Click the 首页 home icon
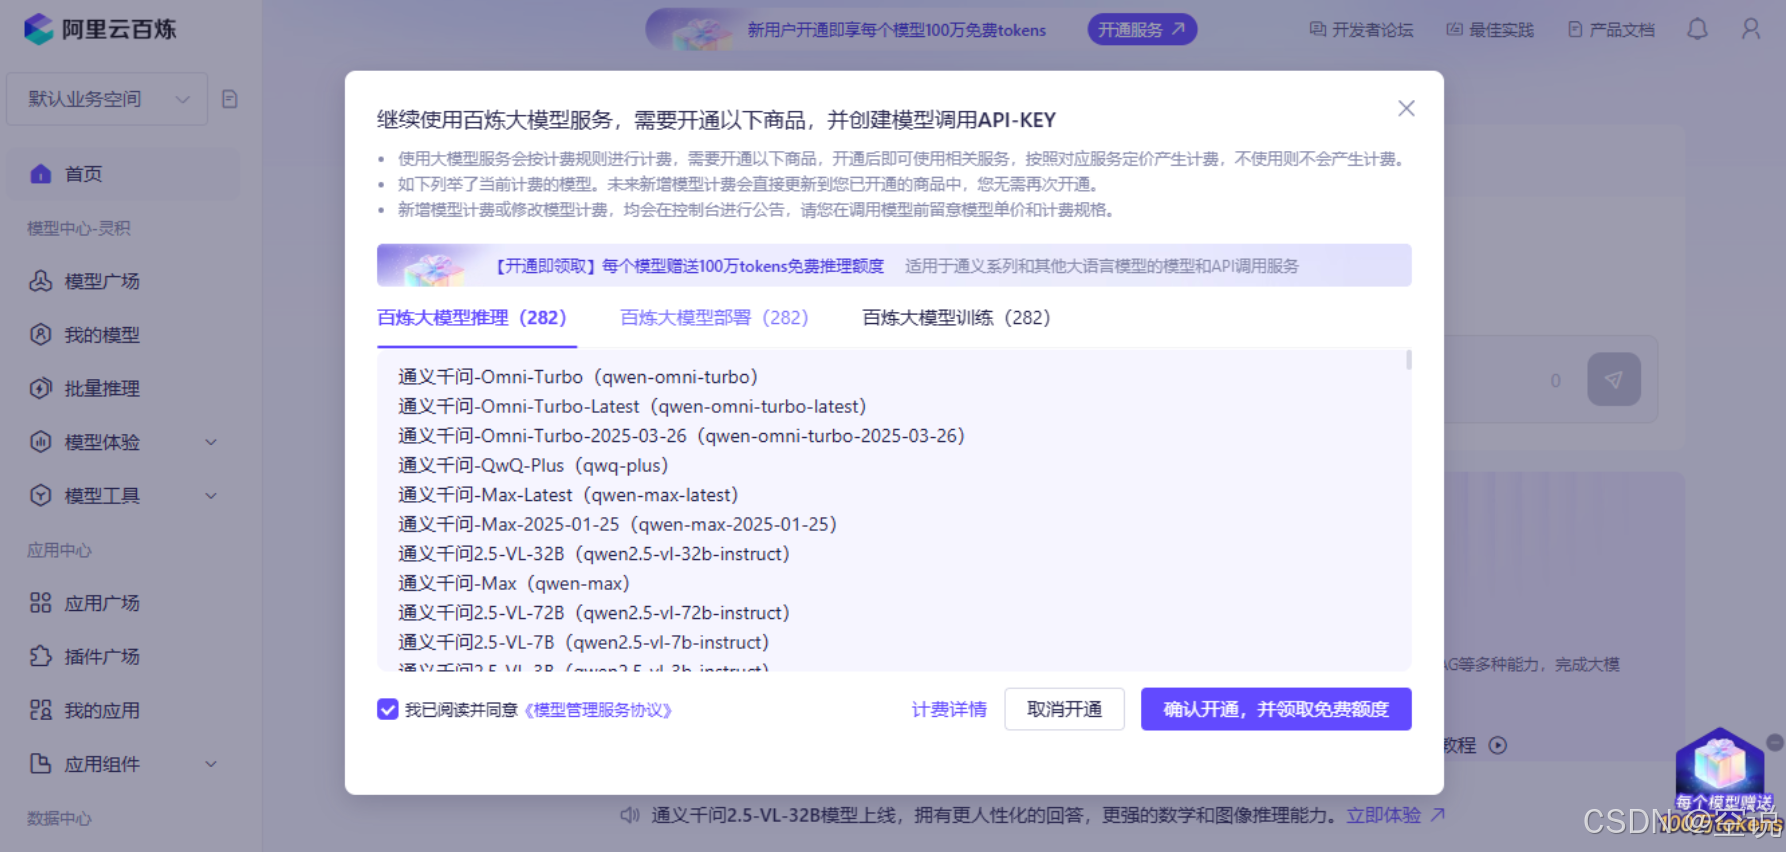 pyautogui.click(x=41, y=174)
